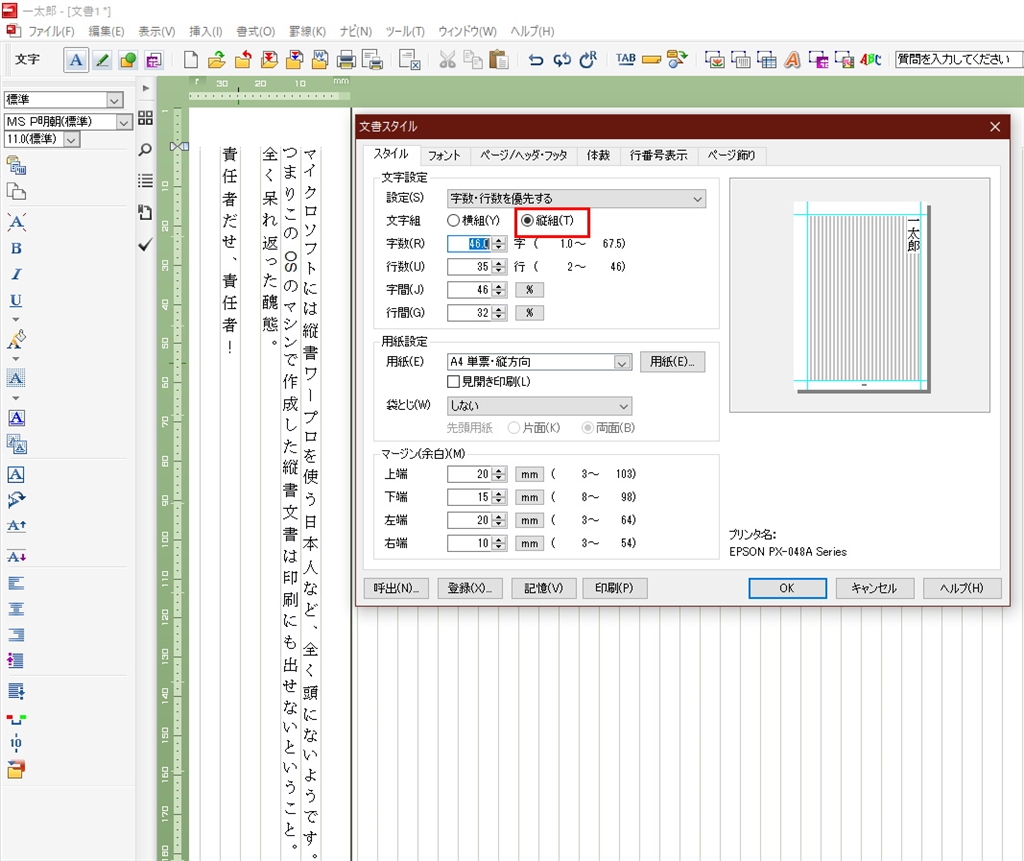Screen dimensions: 1024x861
Task: Switch to the フォント tab
Action: click(444, 156)
